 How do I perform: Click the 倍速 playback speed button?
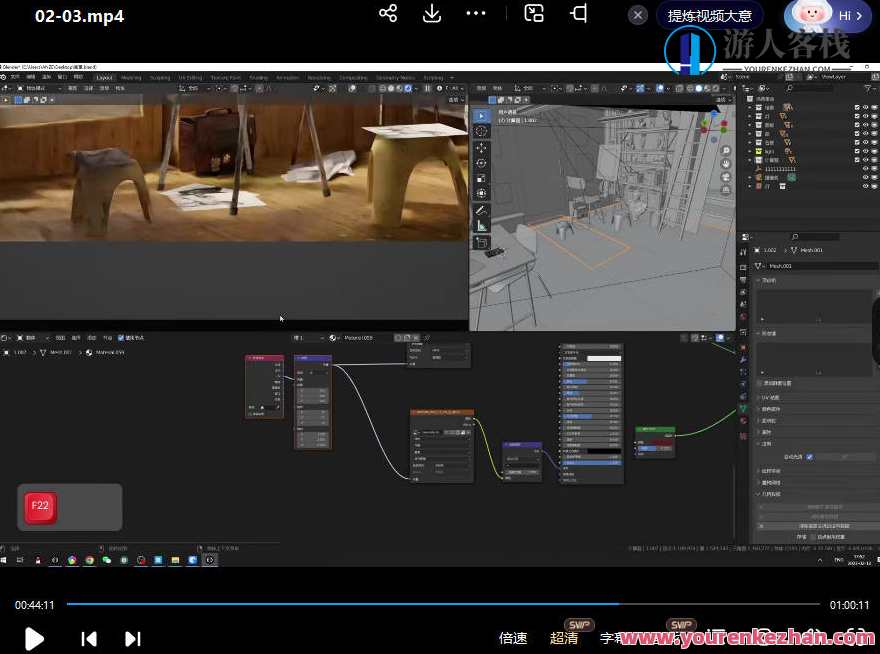tap(513, 638)
